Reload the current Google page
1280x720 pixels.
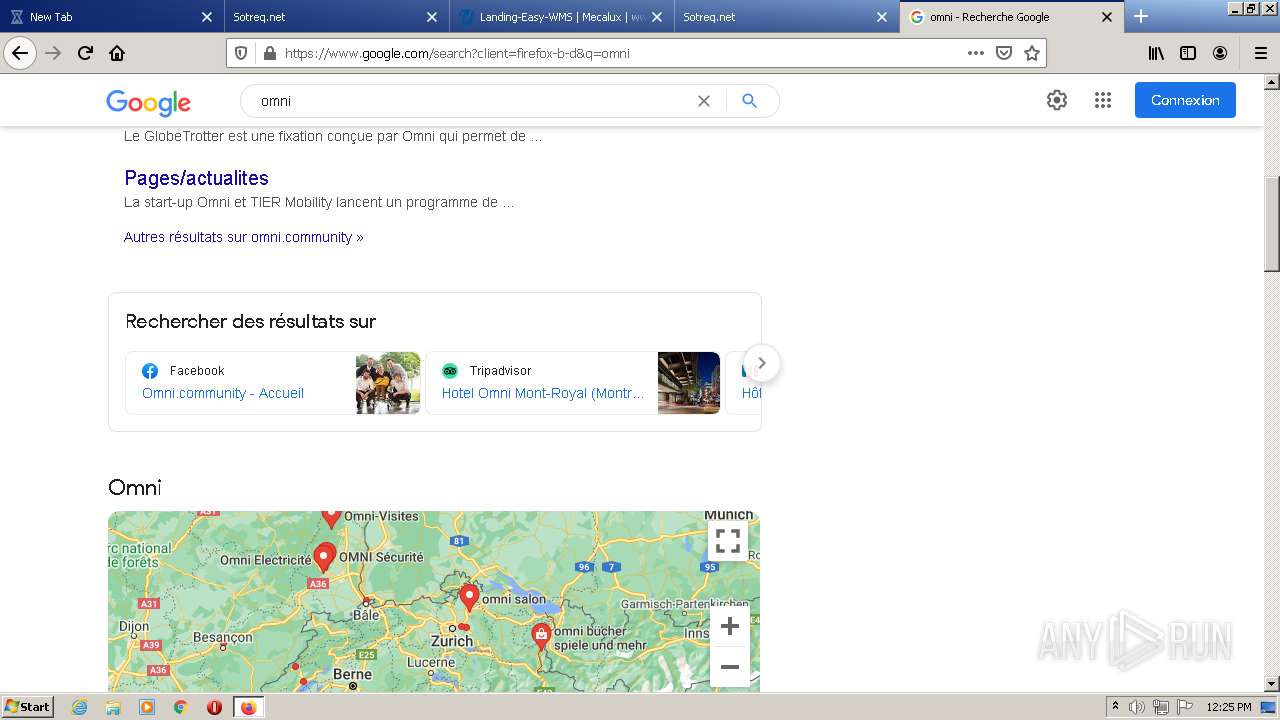85,53
